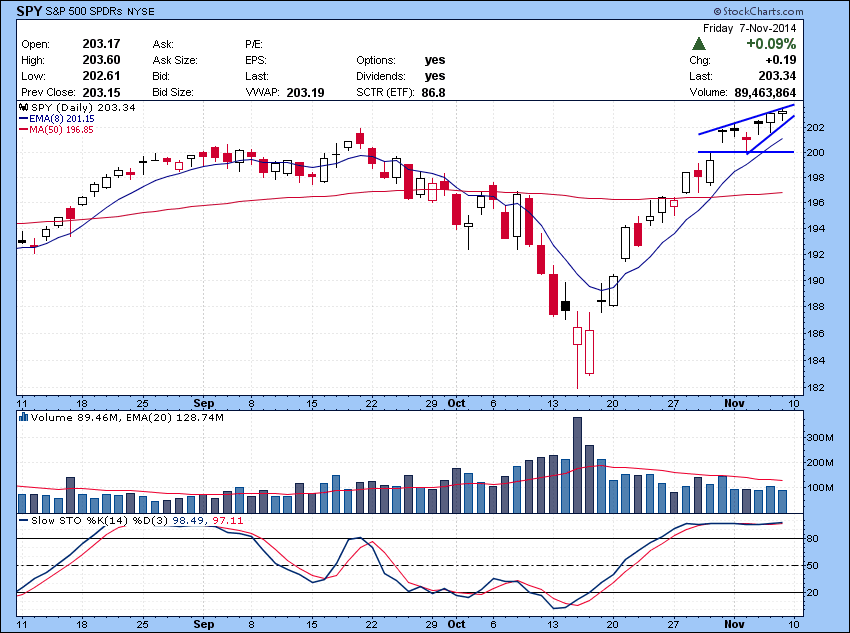
Task: Click the +0.09% percent change
Action: pyautogui.click(x=771, y=44)
